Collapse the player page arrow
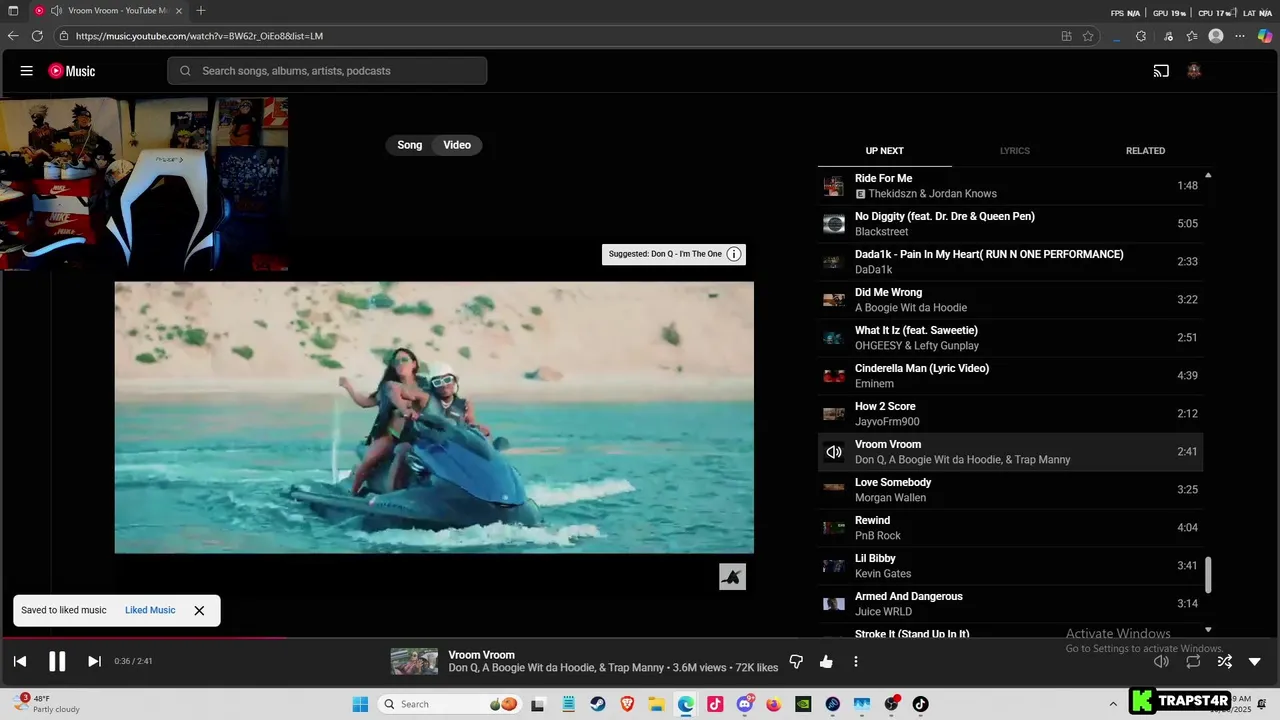Image resolution: width=1280 pixels, height=720 pixels. tap(1255, 661)
